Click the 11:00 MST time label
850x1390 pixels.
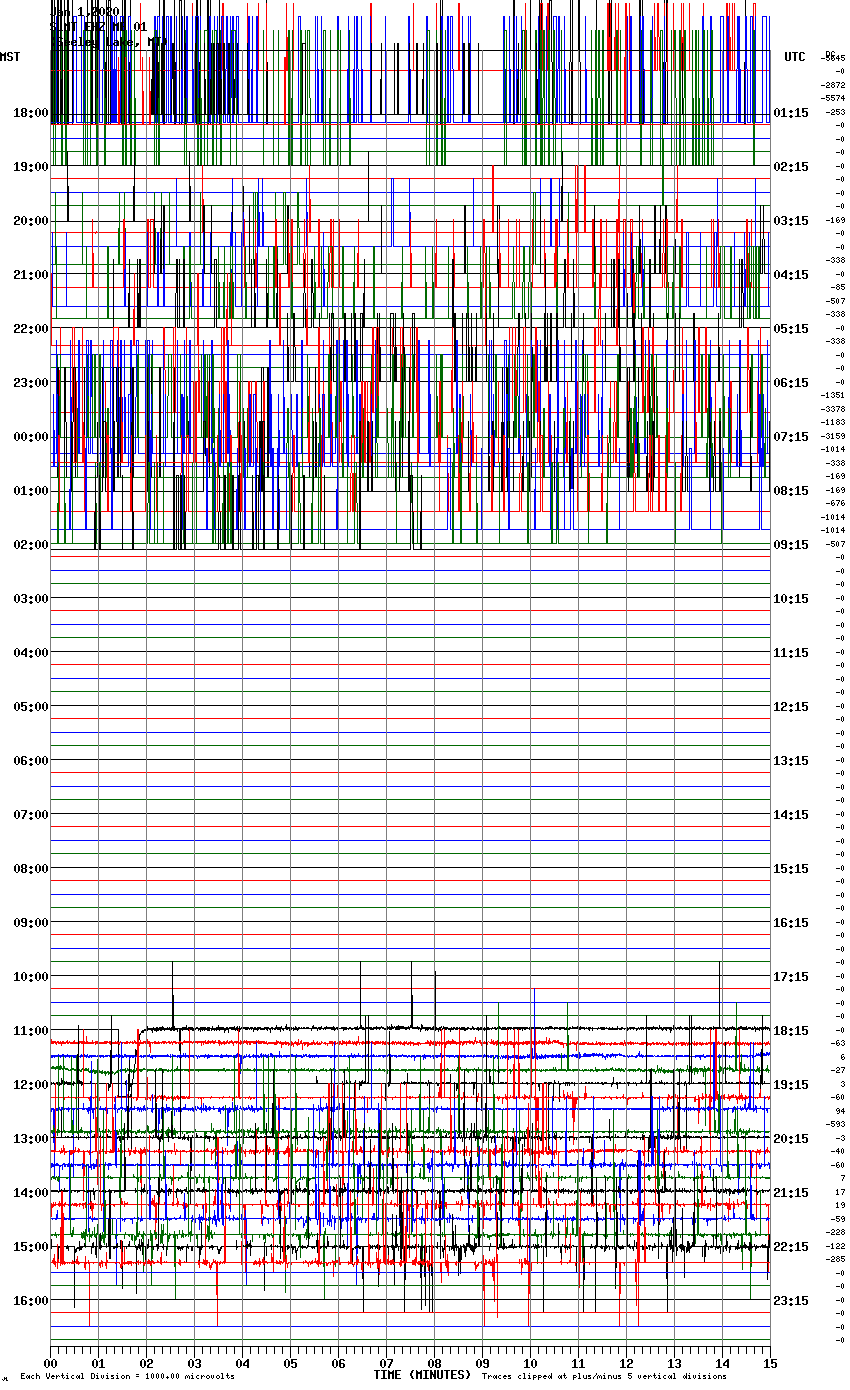coord(30,1031)
